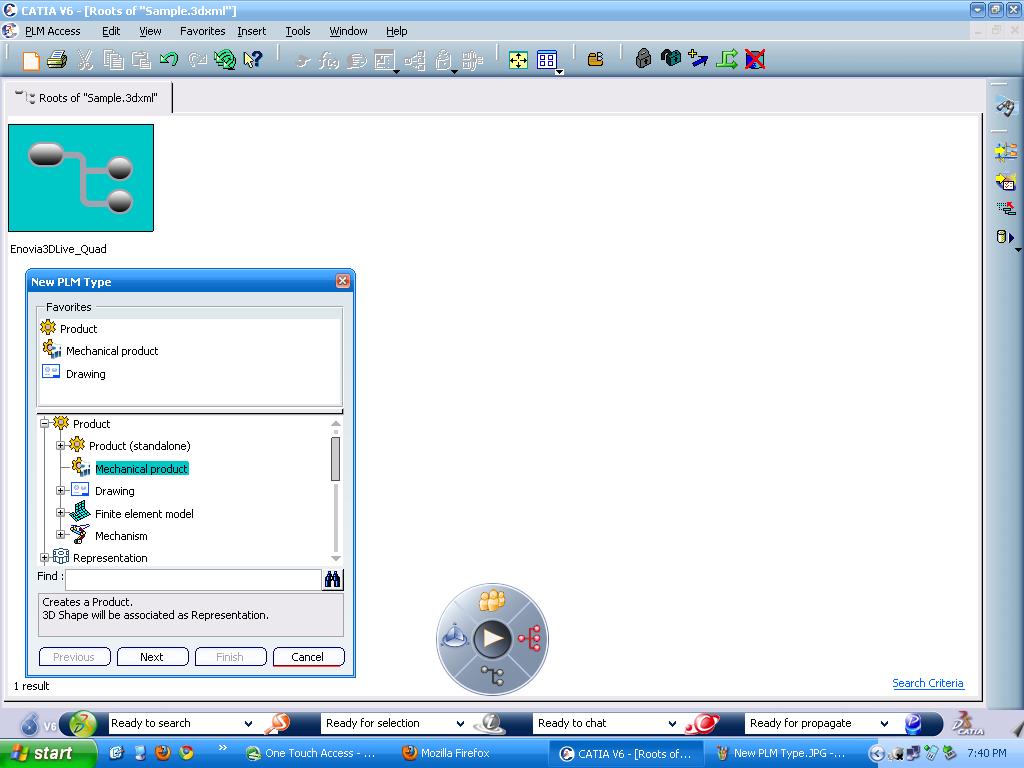This screenshot has width=1024, height=768.
Task: Click the red X delete icon
Action: [x=755, y=59]
